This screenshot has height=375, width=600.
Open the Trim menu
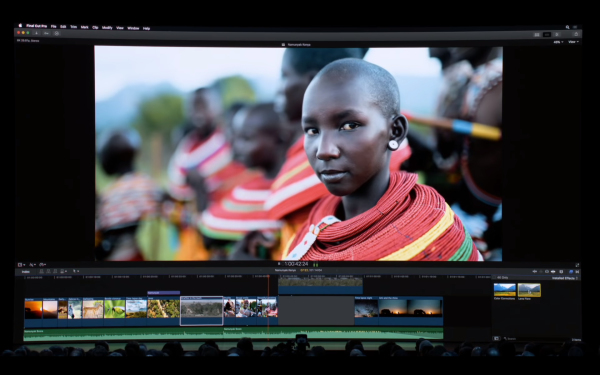[73, 27]
